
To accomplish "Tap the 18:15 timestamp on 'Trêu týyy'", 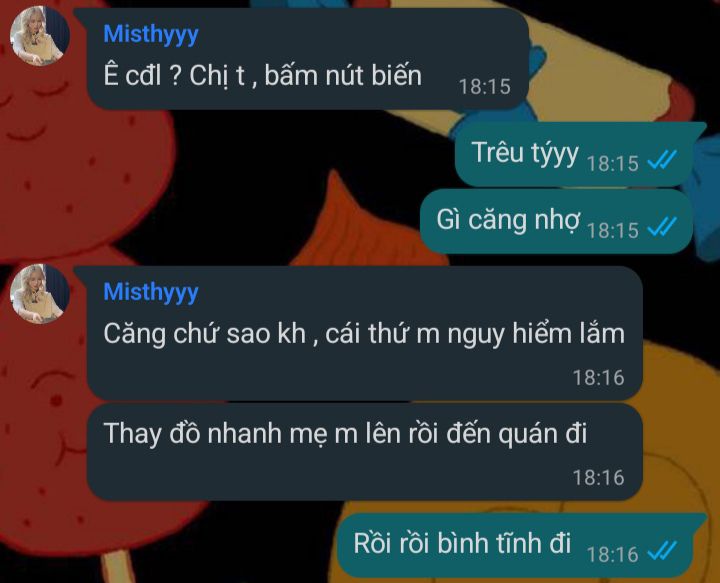I will pyautogui.click(x=613, y=163).
